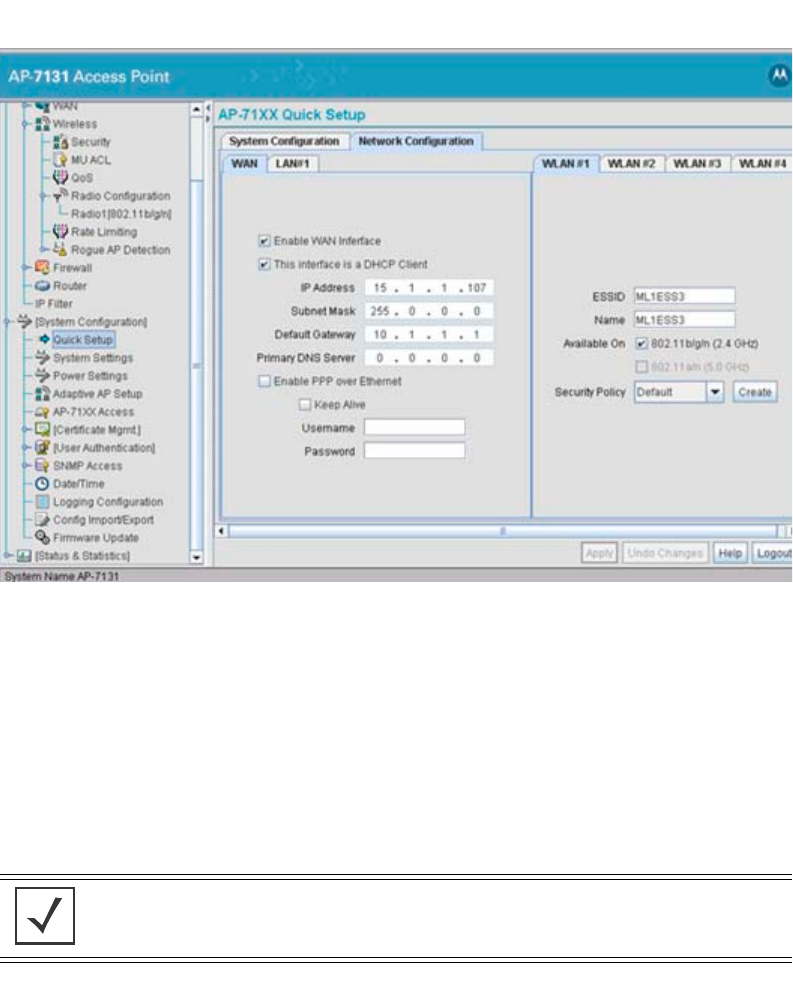
Task: Click the Certificate Mgmt icon
Action: tap(42, 429)
